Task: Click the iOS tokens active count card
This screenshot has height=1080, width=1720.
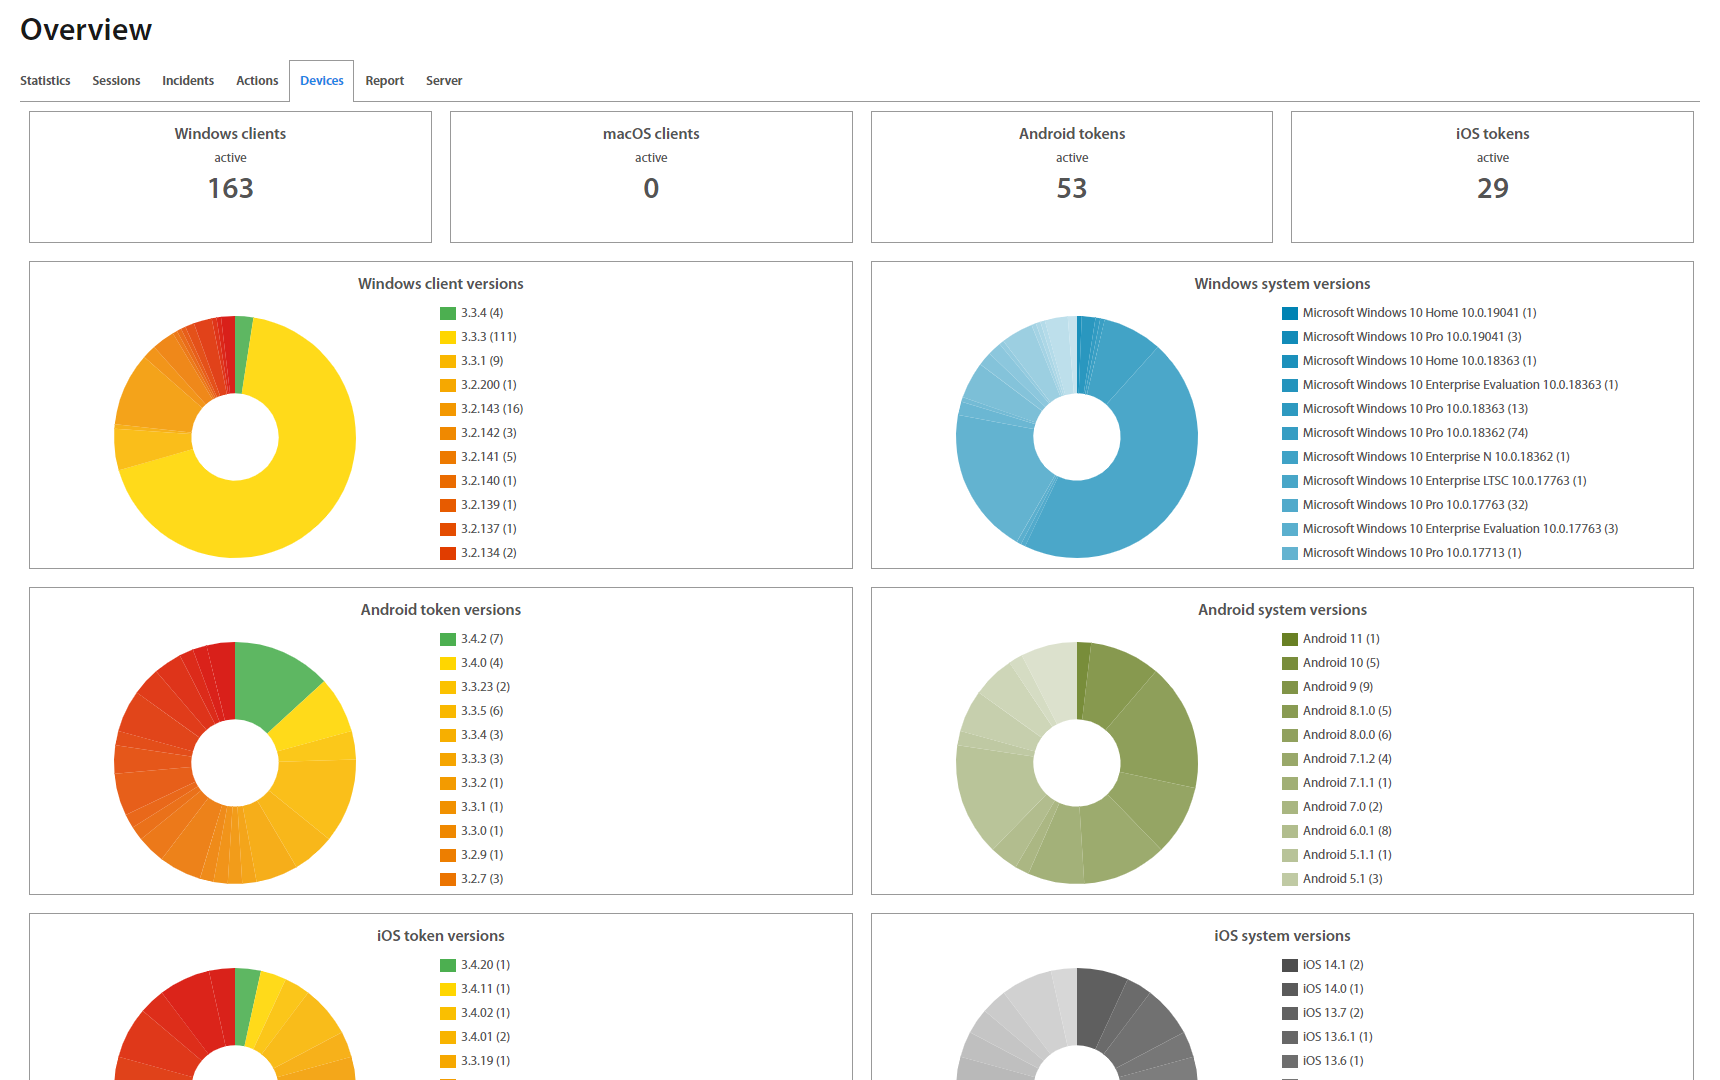Action: pos(1492,177)
